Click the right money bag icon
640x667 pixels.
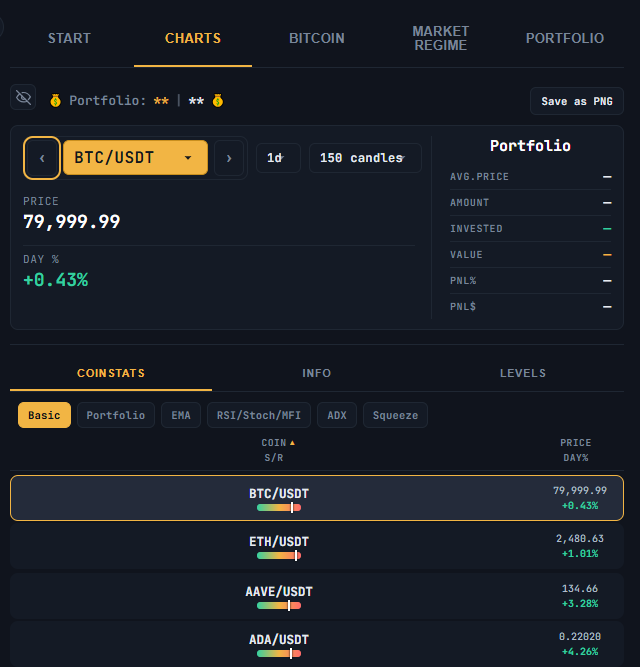pyautogui.click(x=218, y=101)
